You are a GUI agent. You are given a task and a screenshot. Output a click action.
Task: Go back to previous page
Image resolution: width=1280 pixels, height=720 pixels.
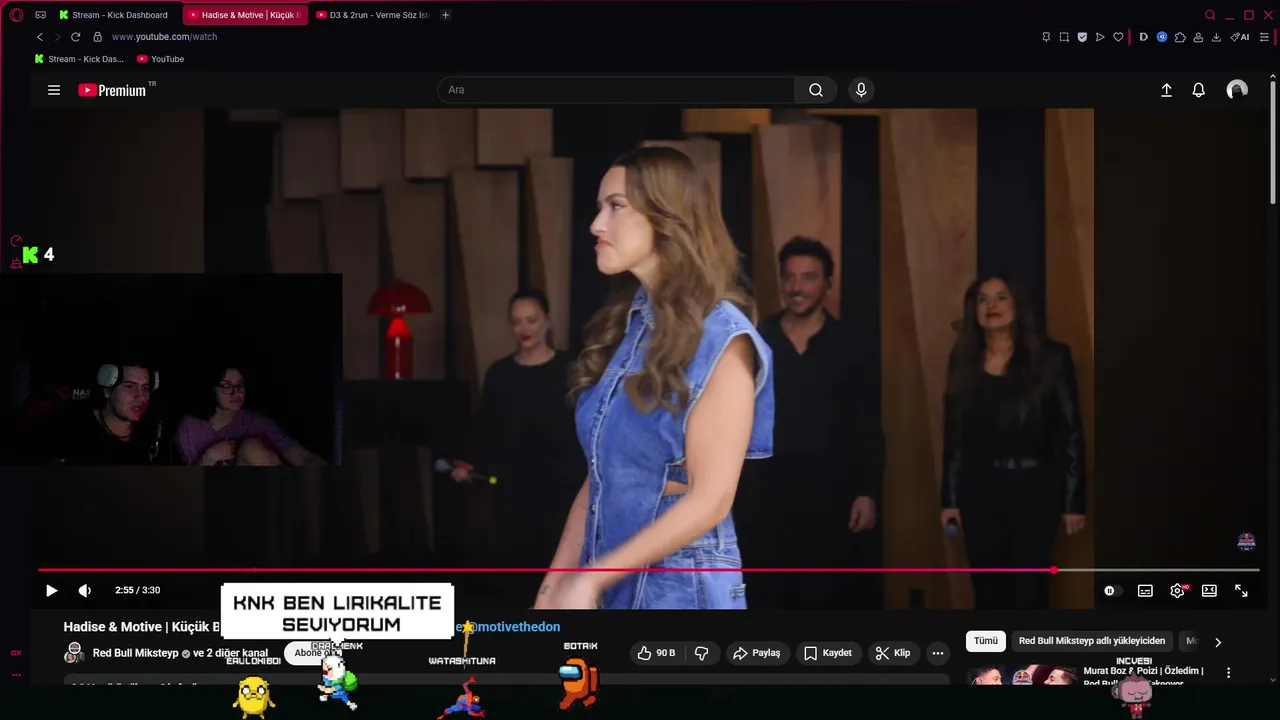point(40,37)
